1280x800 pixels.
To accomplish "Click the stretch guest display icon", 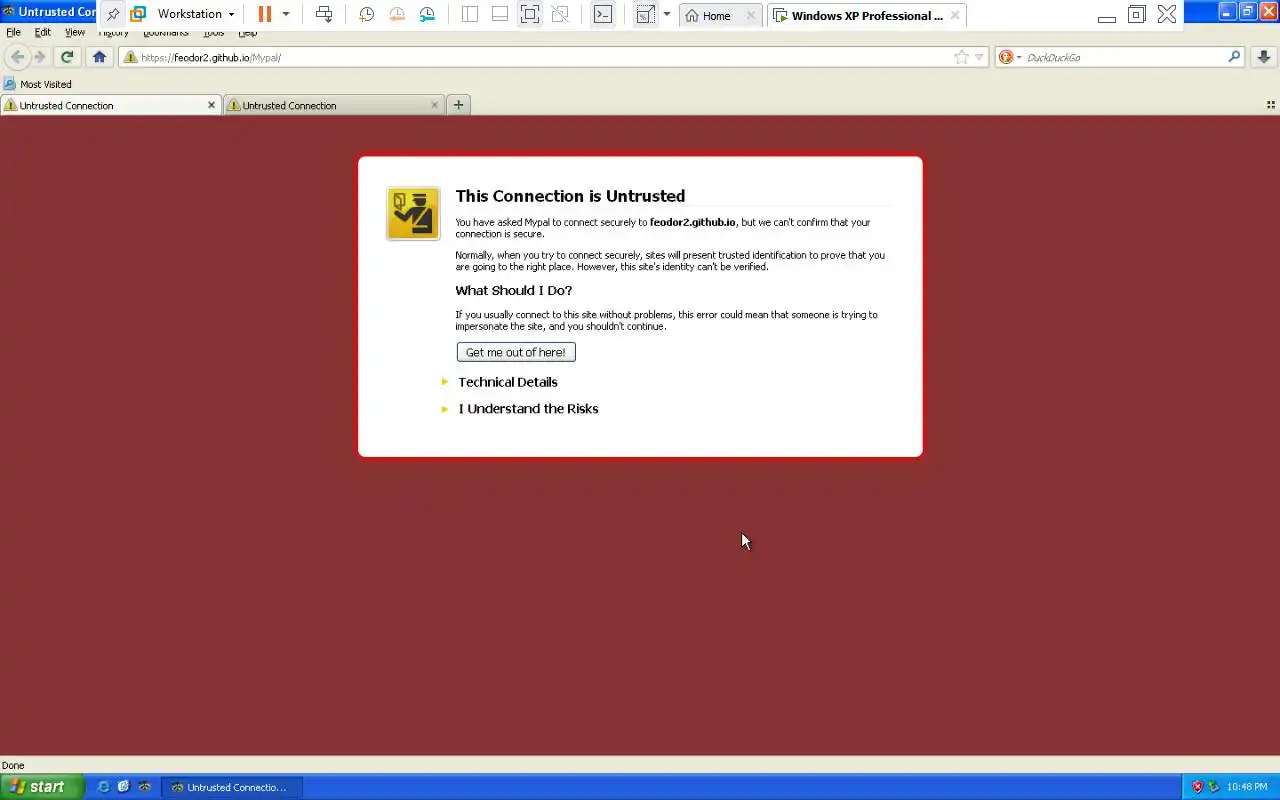I will (645, 14).
